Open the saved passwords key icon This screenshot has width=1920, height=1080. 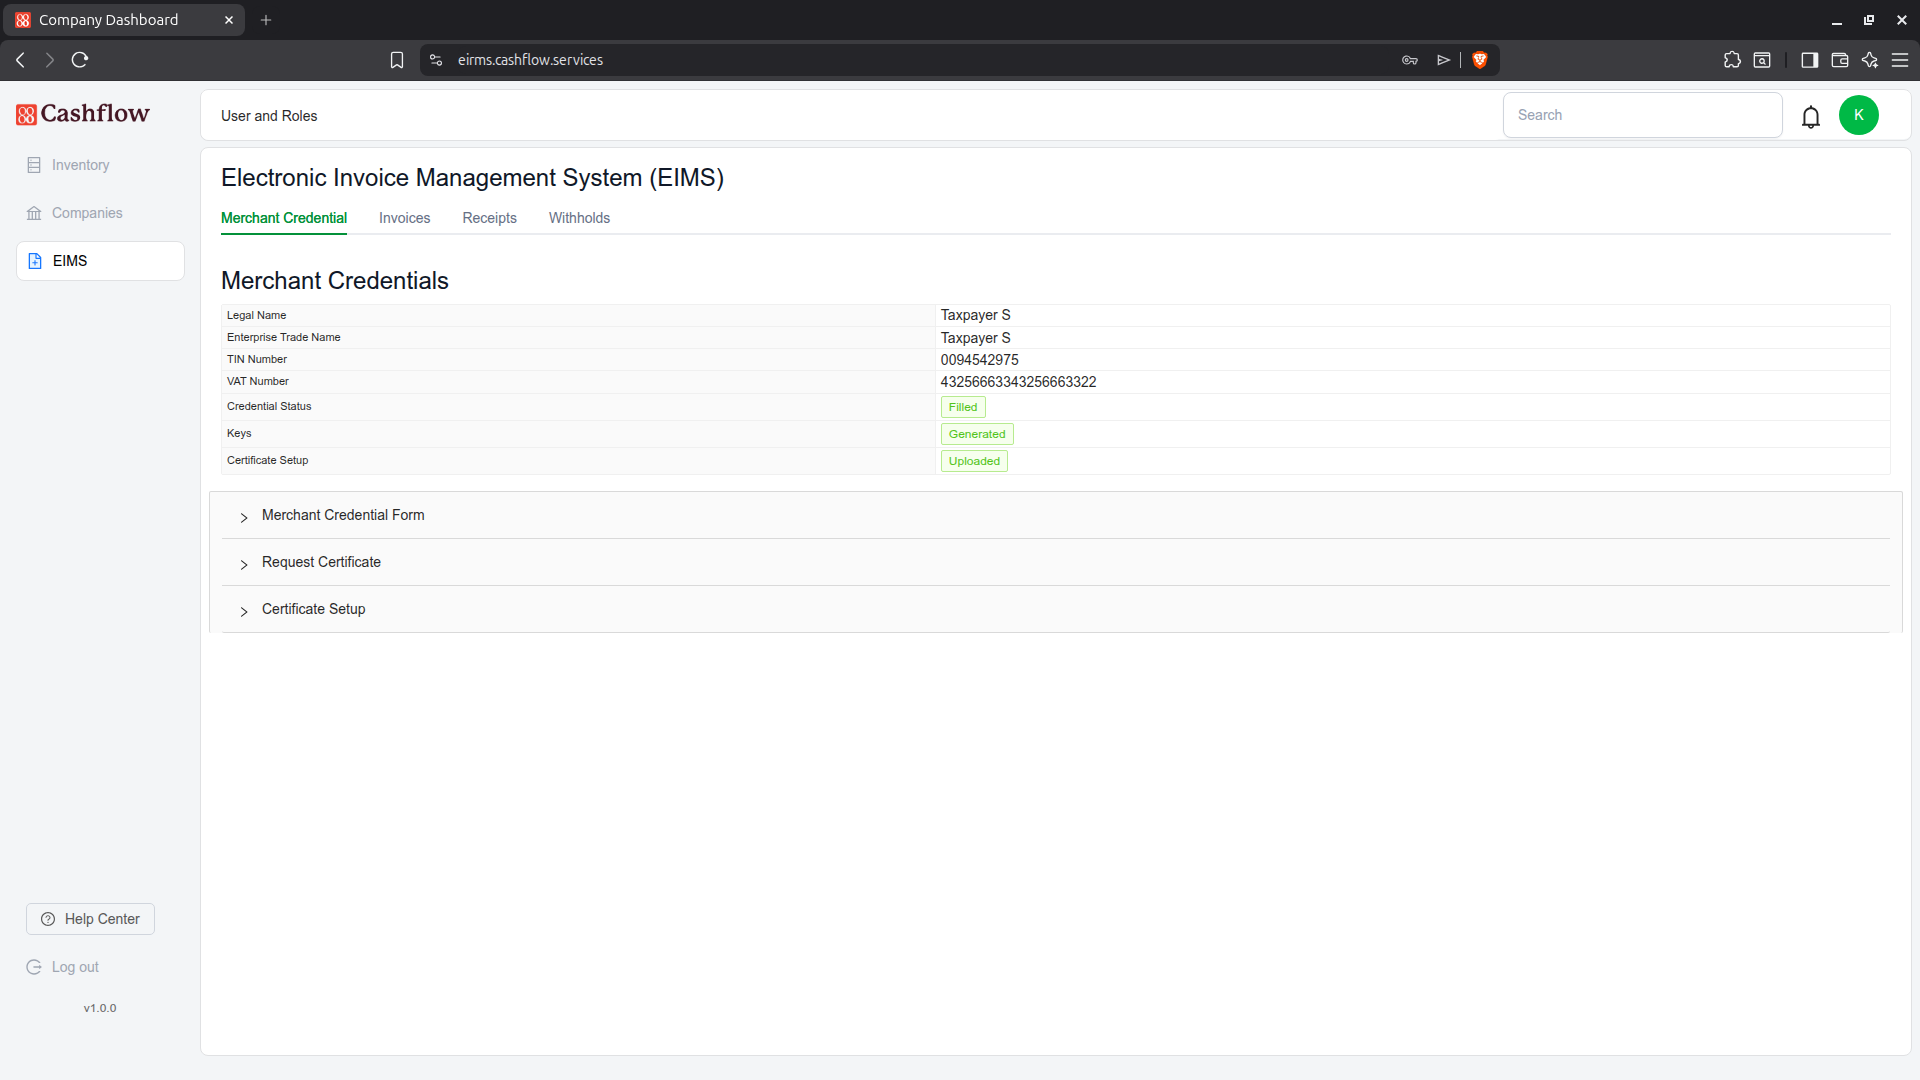click(1410, 60)
